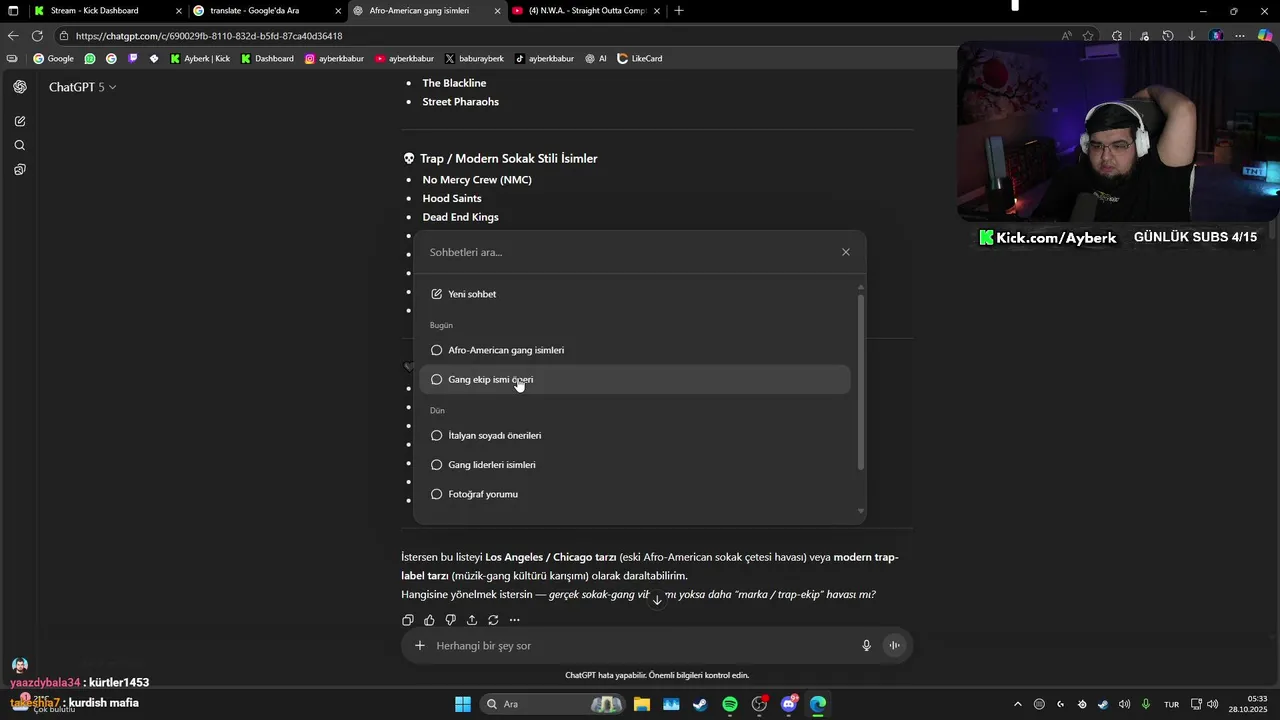This screenshot has width=1280, height=720.
Task: Click the ChatGPT logo in sidebar
Action: 20,87
